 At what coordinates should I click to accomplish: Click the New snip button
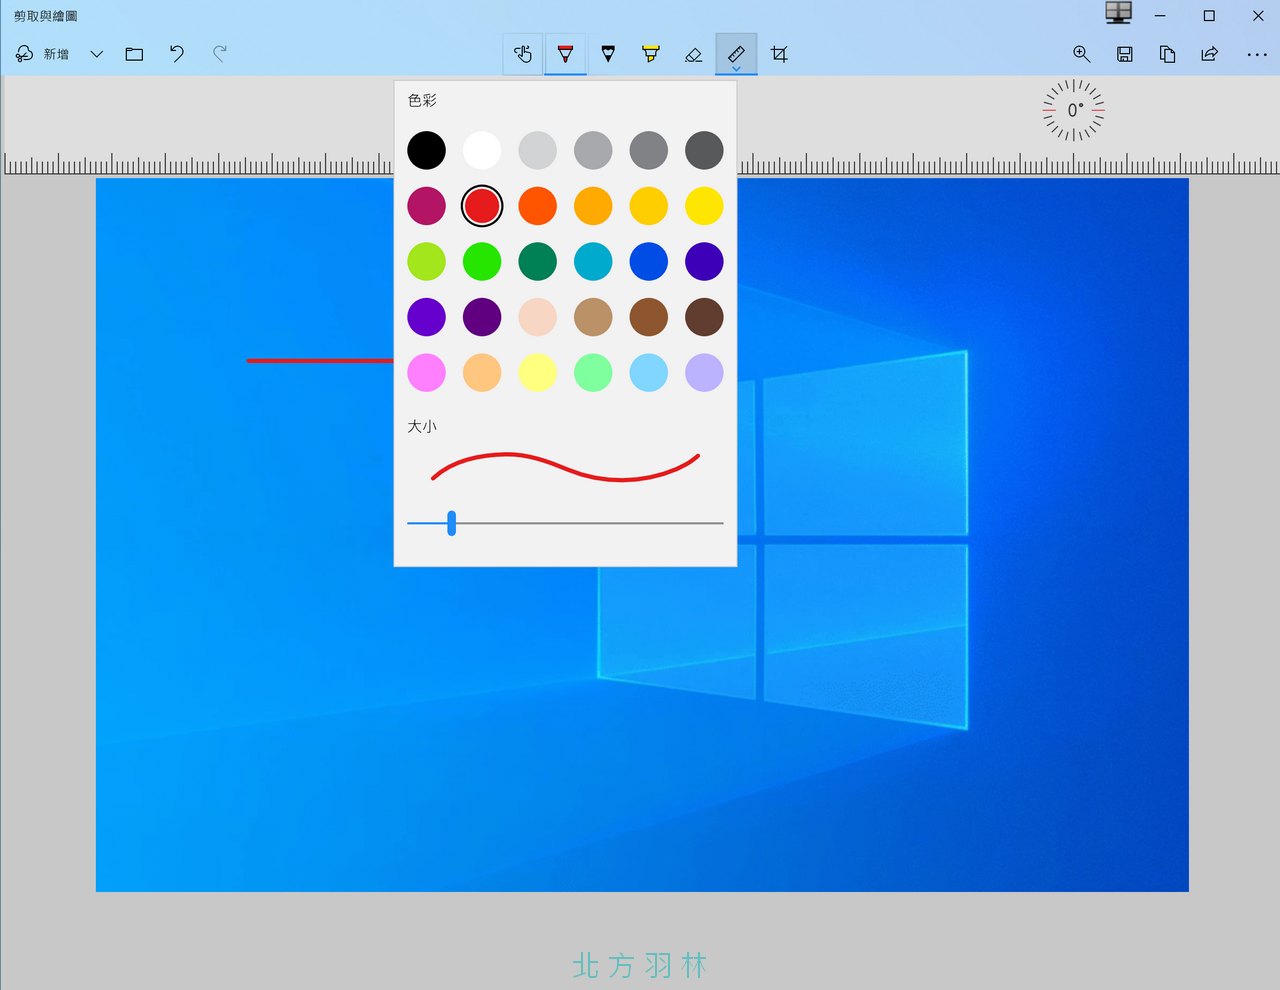[42, 54]
